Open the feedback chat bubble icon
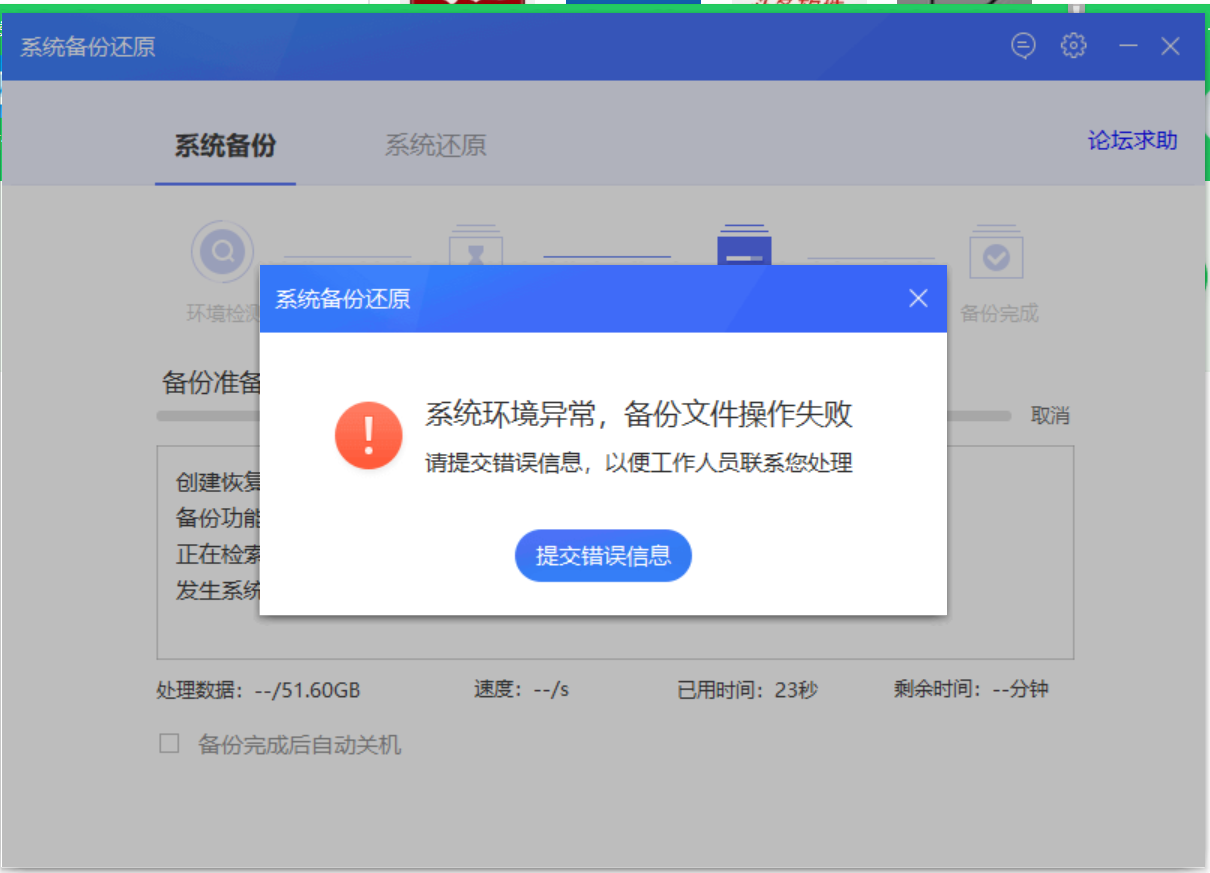The width and height of the screenshot is (1210, 873). (1023, 46)
